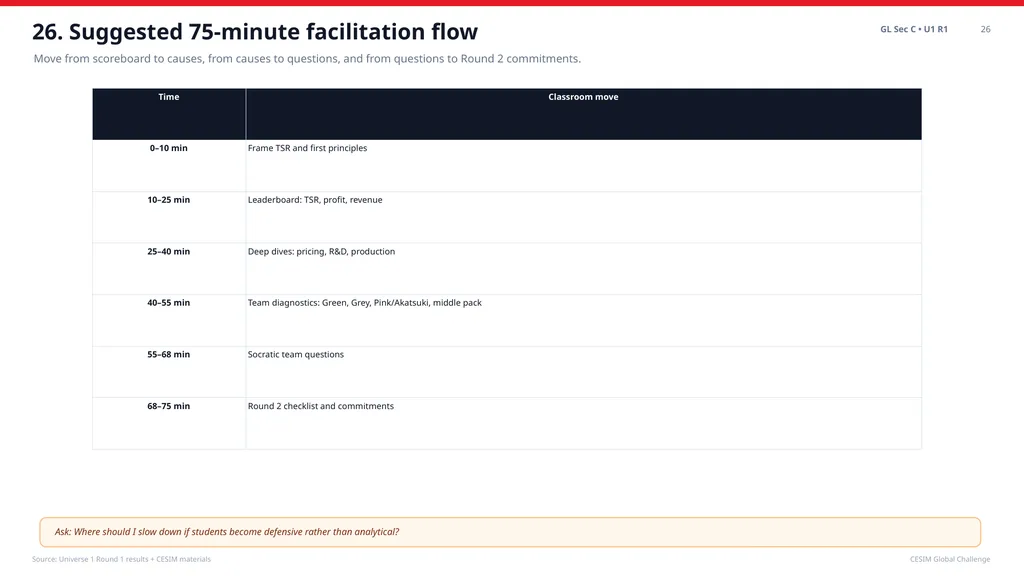This screenshot has width=1024, height=576.
Task: Click the 'GL Sec C • U1 R1' header label
Action: coord(914,29)
